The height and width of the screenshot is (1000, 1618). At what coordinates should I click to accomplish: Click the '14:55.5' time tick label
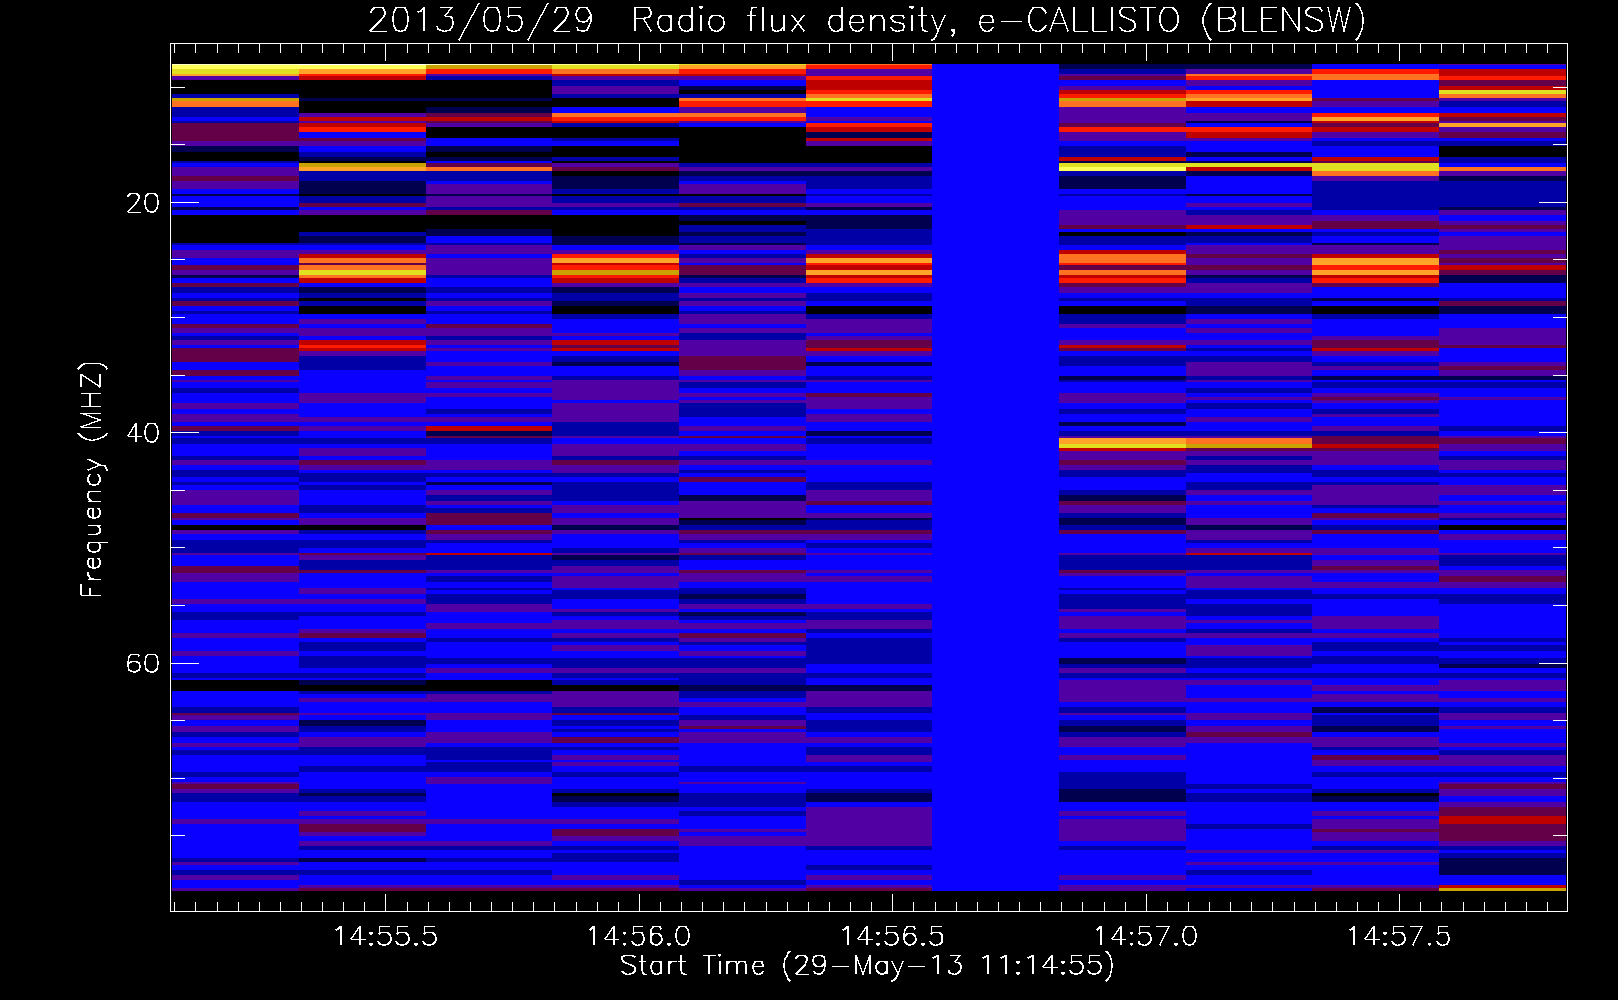click(385, 937)
